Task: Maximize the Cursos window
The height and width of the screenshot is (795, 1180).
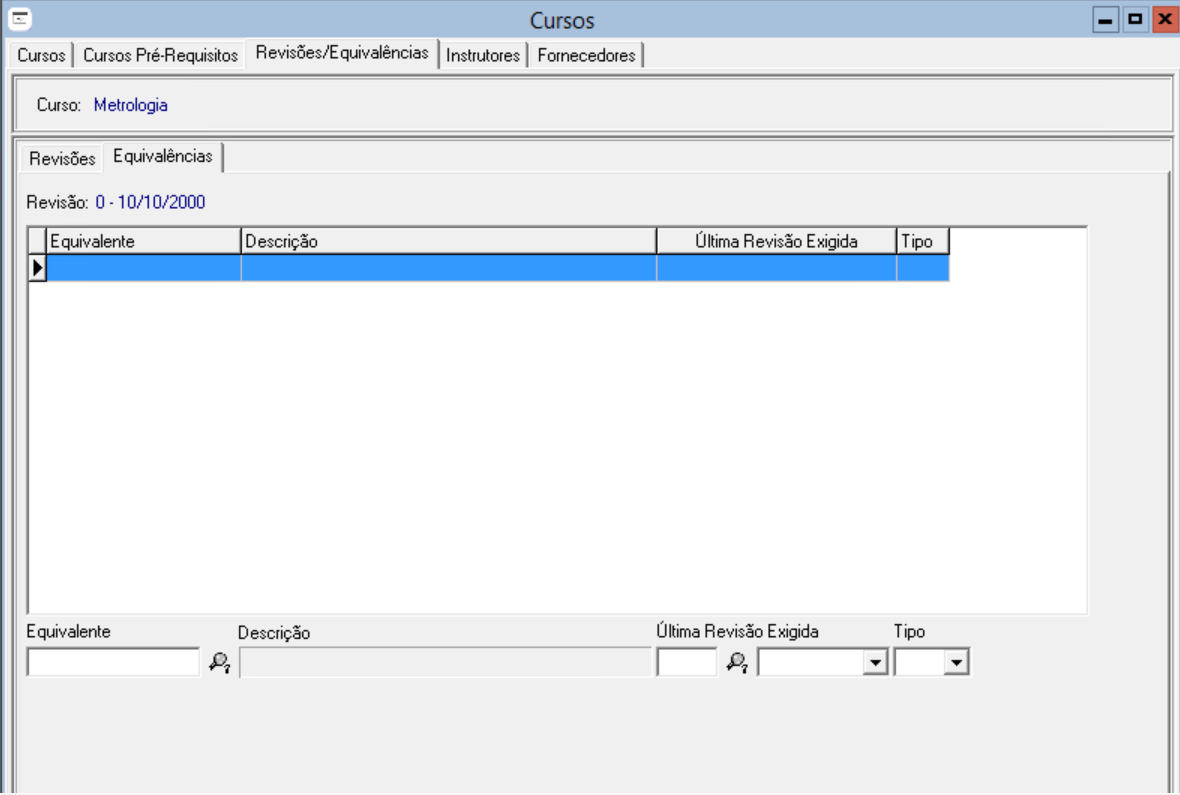Action: 1135,20
